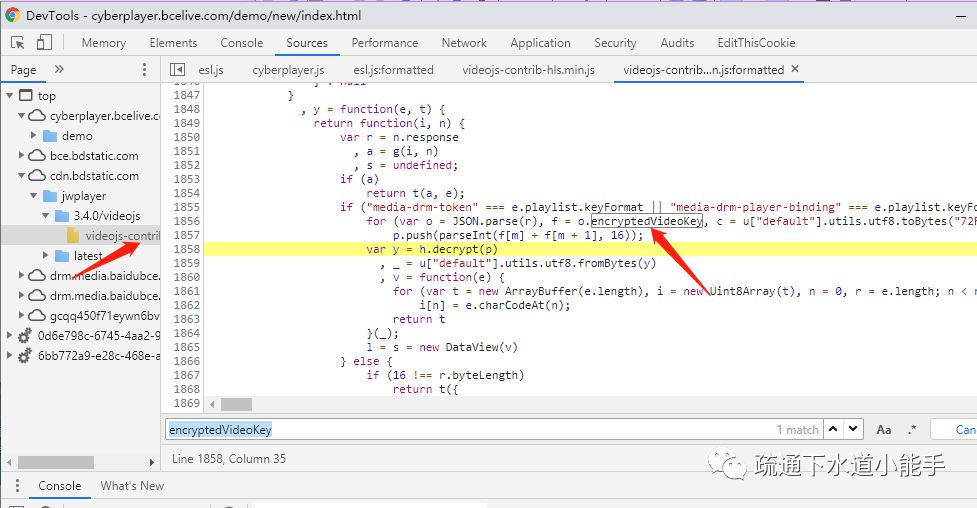Image resolution: width=977 pixels, height=508 pixels.
Task: Click navigator scrollbar right arrow
Action: tap(151, 462)
